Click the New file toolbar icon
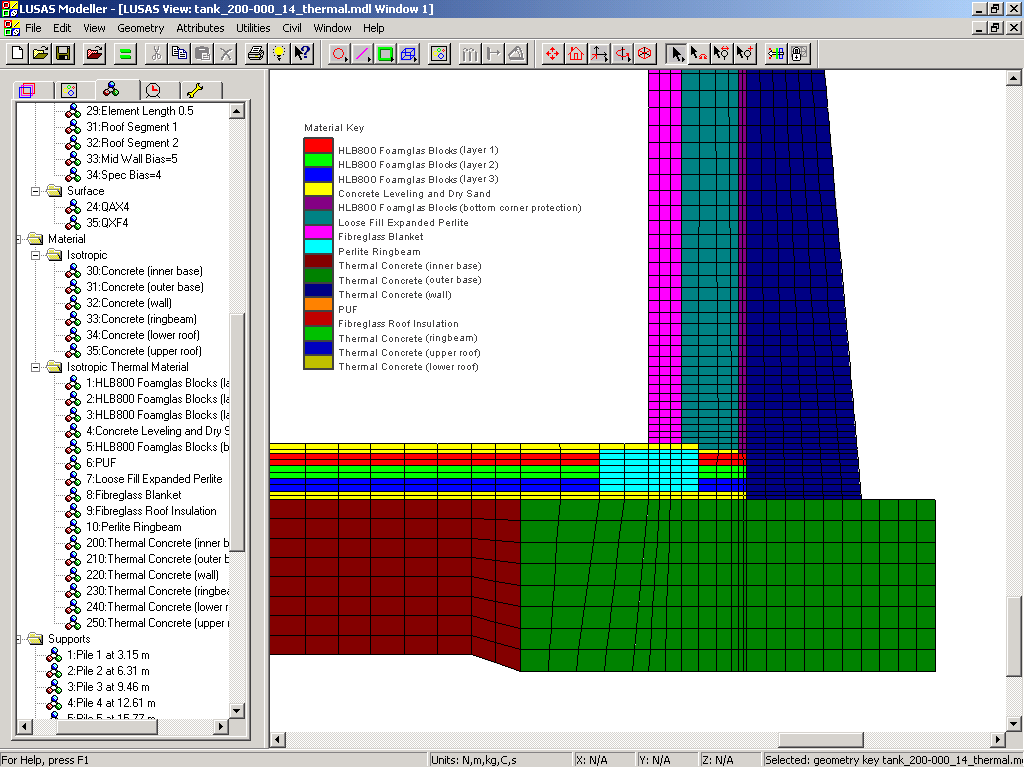Viewport: 1024px width, 768px height. click(18, 53)
